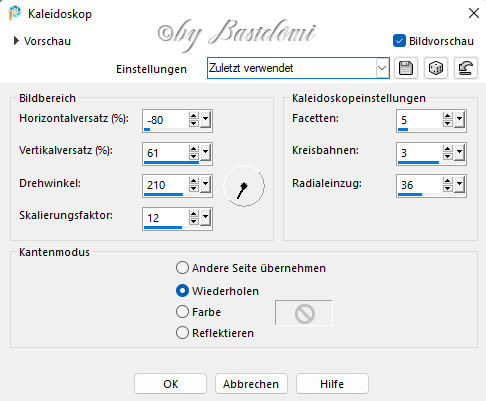Click the reset to default arrow icon
The width and height of the screenshot is (486, 401).
466,68
